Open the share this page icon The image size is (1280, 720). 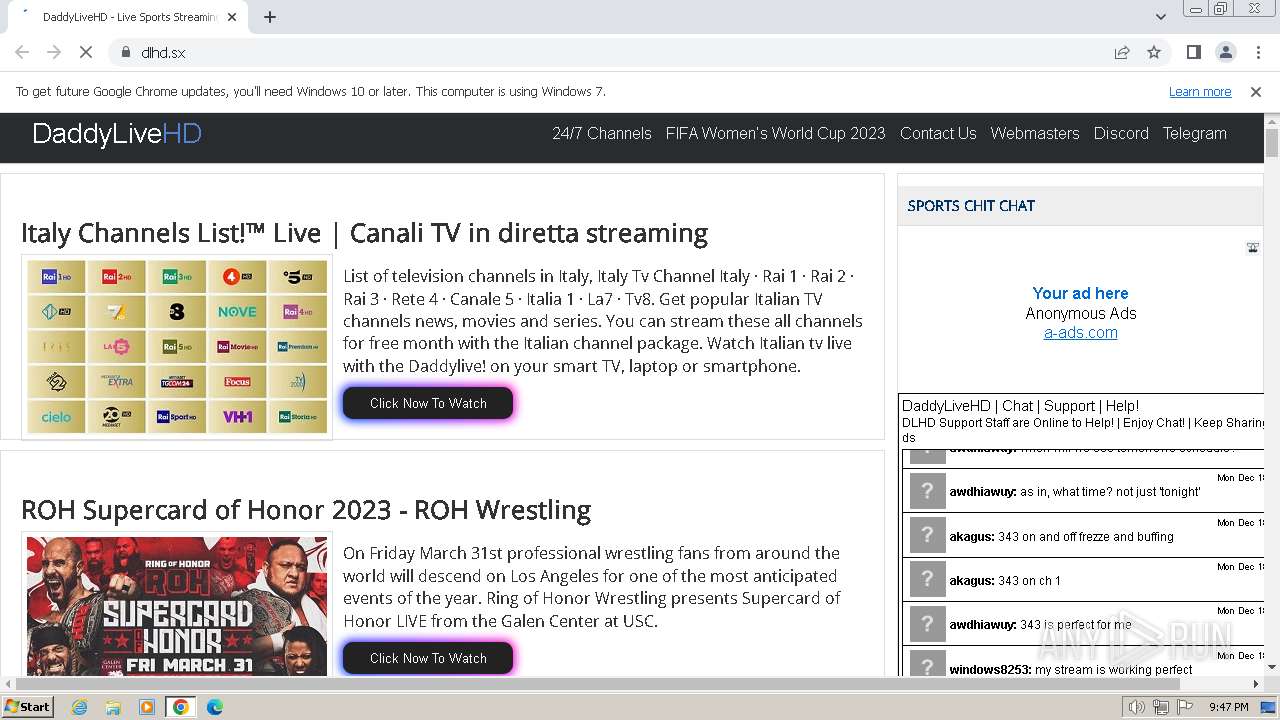1122,52
